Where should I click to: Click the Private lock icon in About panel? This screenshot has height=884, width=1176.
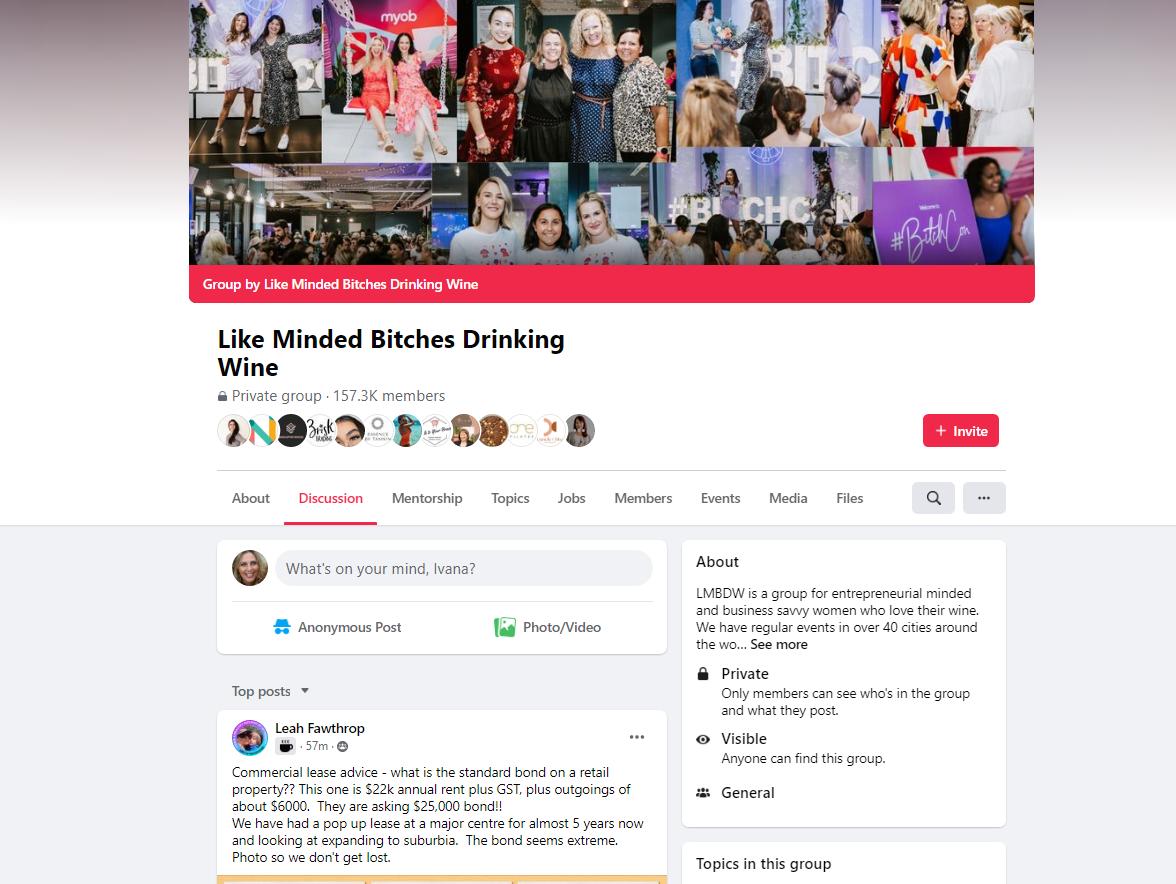click(x=703, y=673)
